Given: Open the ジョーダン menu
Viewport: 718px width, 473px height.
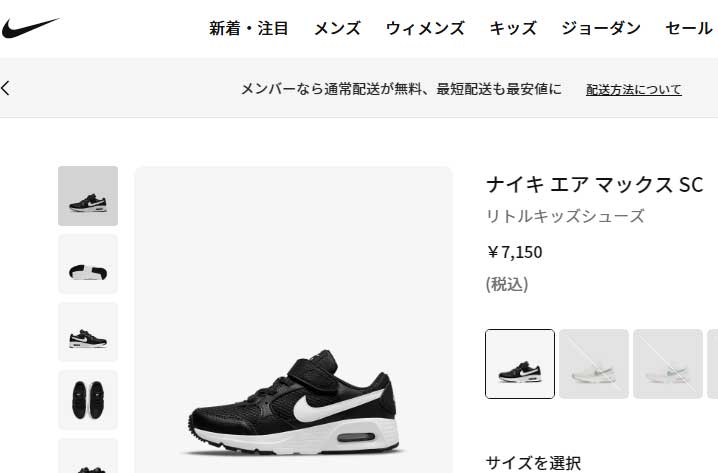Looking at the screenshot, I should click(601, 28).
